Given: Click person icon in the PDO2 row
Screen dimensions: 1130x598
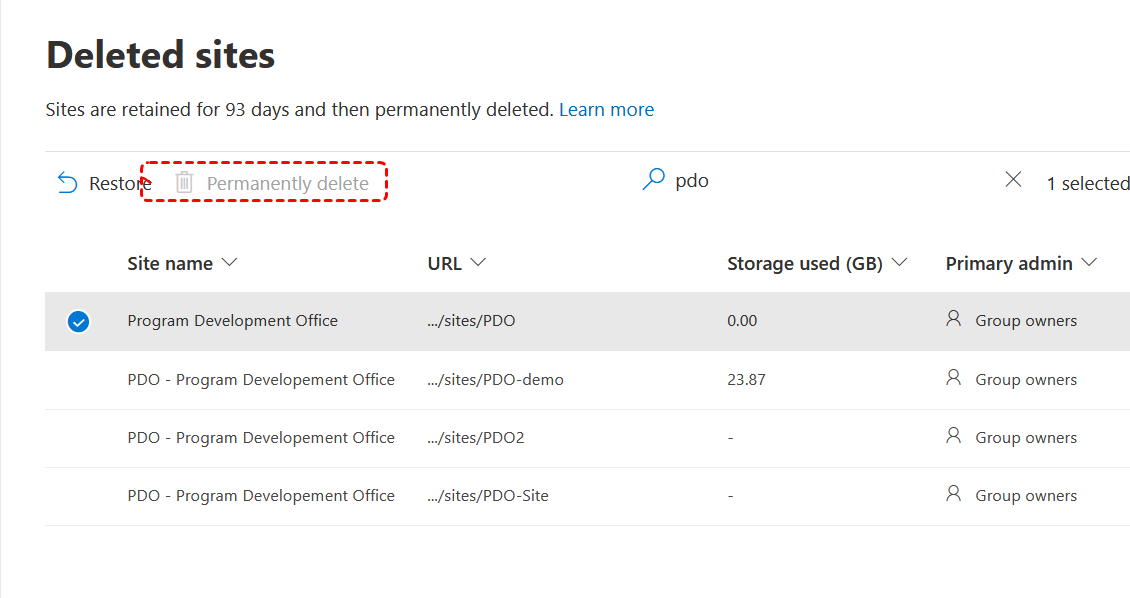Looking at the screenshot, I should click(953, 436).
